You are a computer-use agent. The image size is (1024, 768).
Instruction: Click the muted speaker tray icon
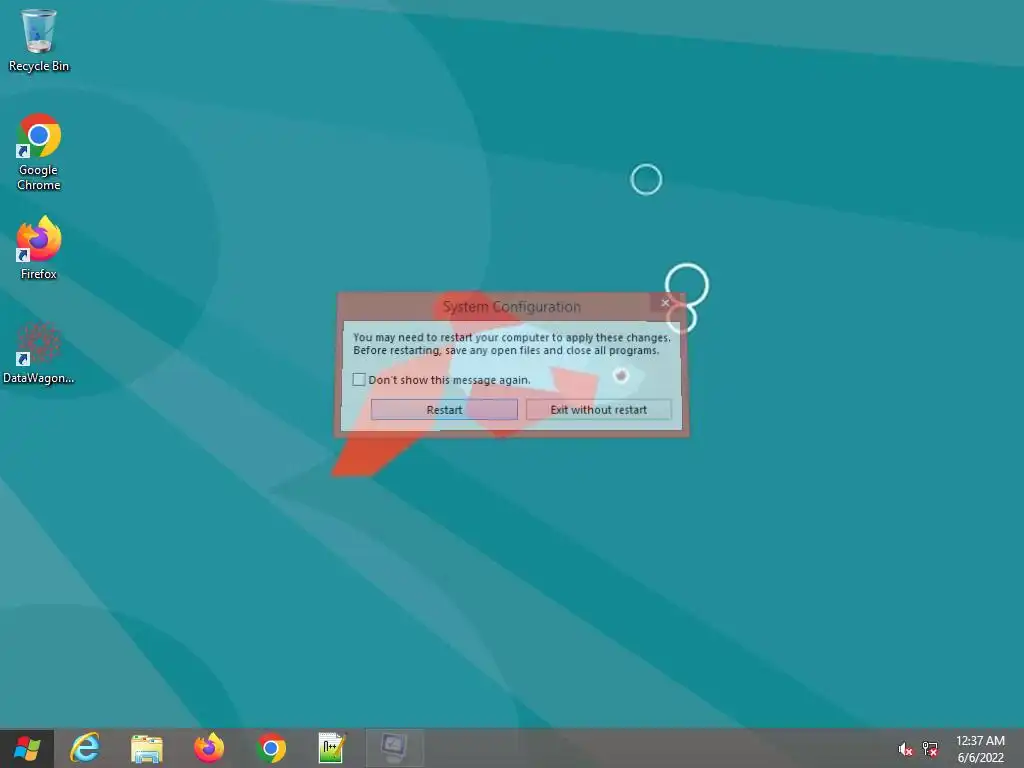905,749
